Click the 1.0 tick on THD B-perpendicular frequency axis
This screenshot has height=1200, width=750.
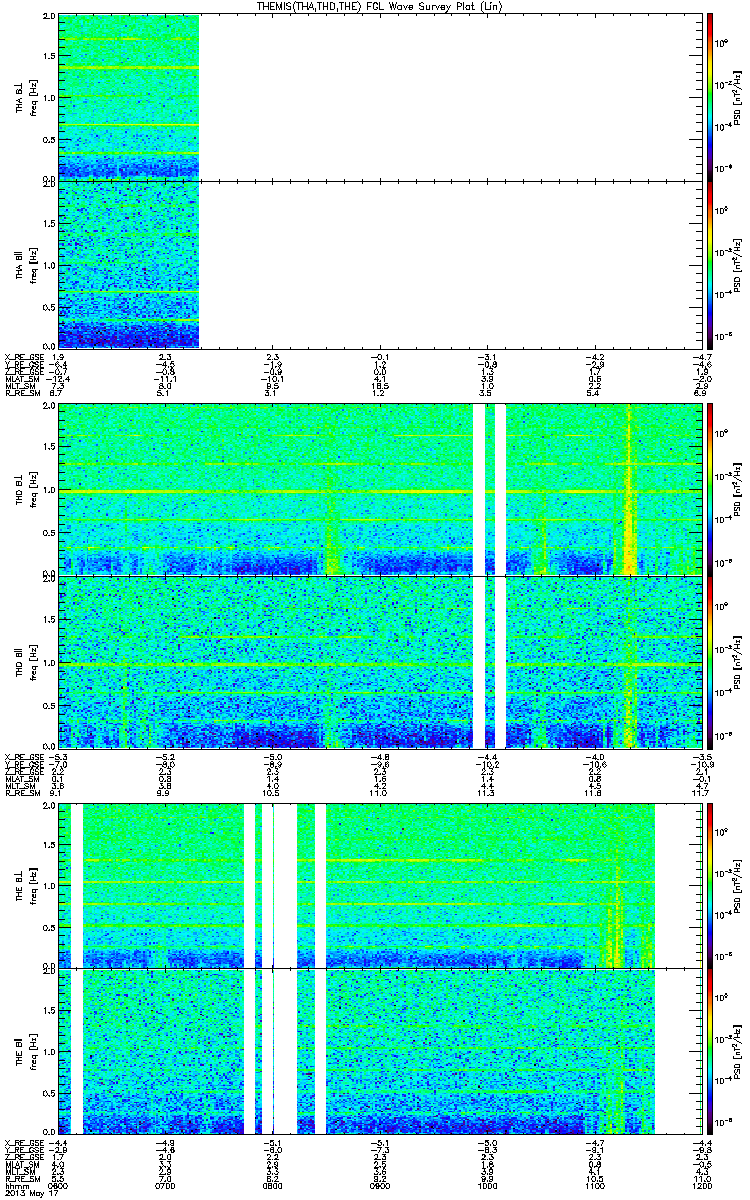coord(48,490)
